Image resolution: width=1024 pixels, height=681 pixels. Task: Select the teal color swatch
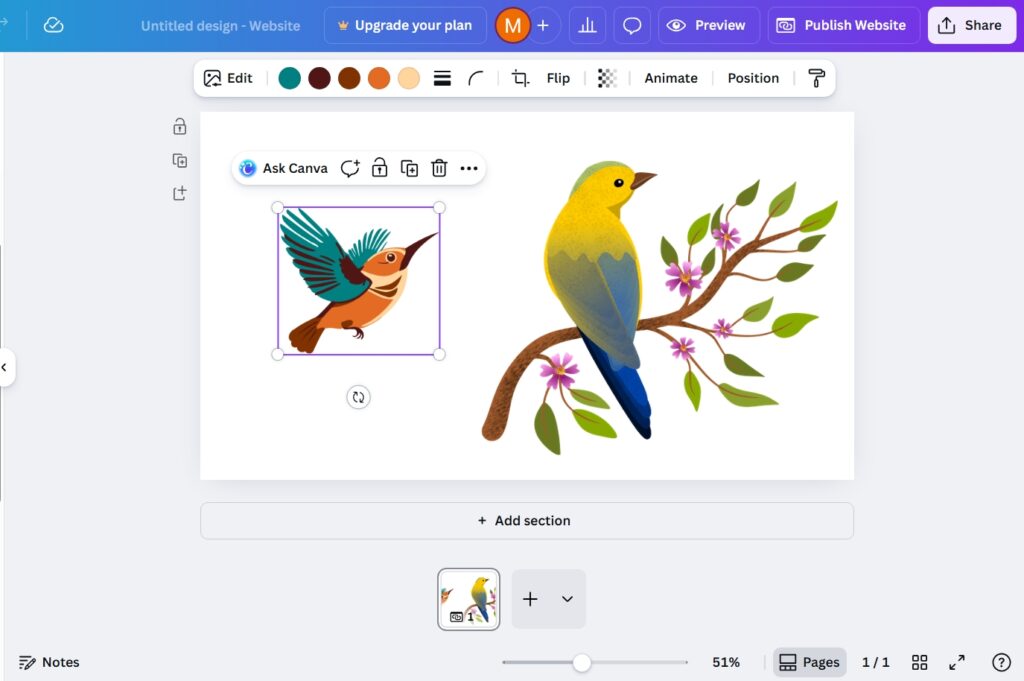tap(289, 78)
